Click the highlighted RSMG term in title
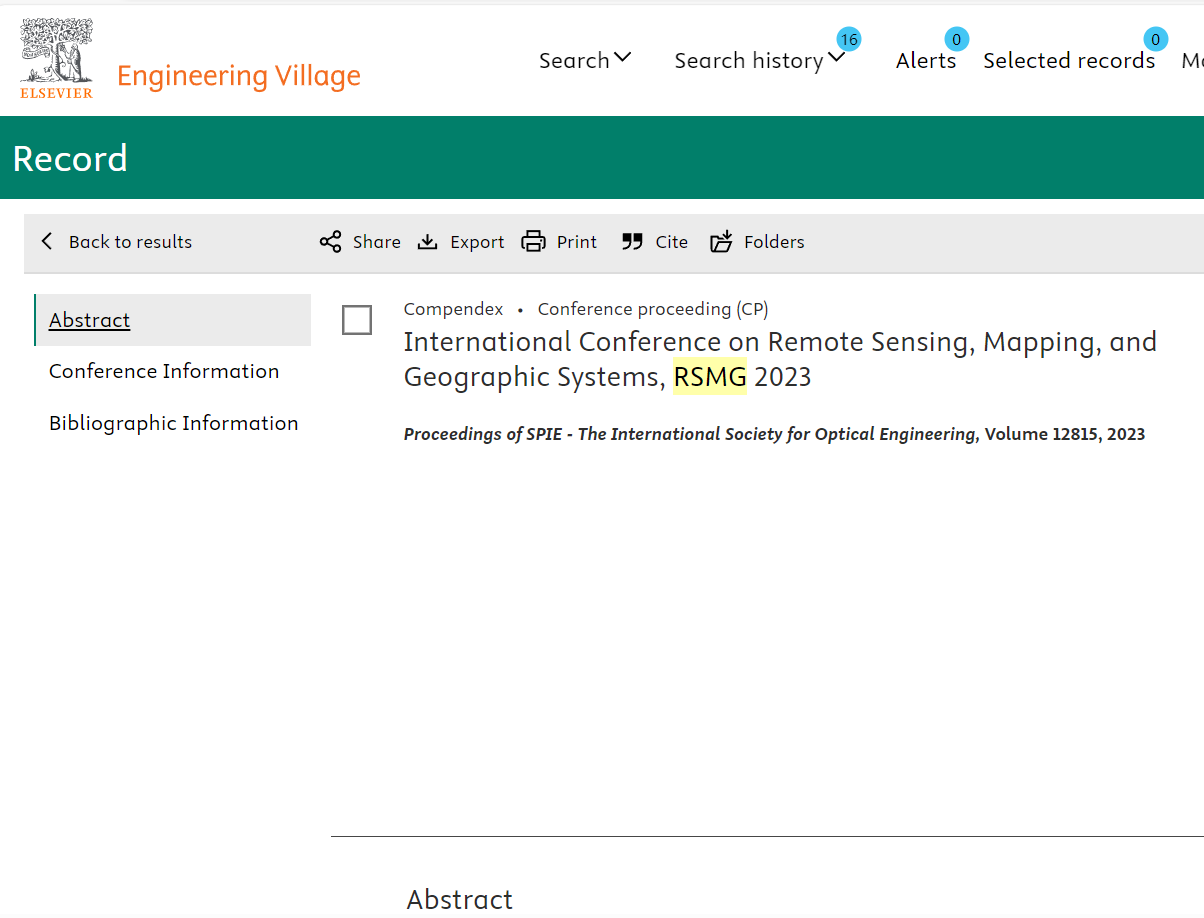 click(710, 377)
